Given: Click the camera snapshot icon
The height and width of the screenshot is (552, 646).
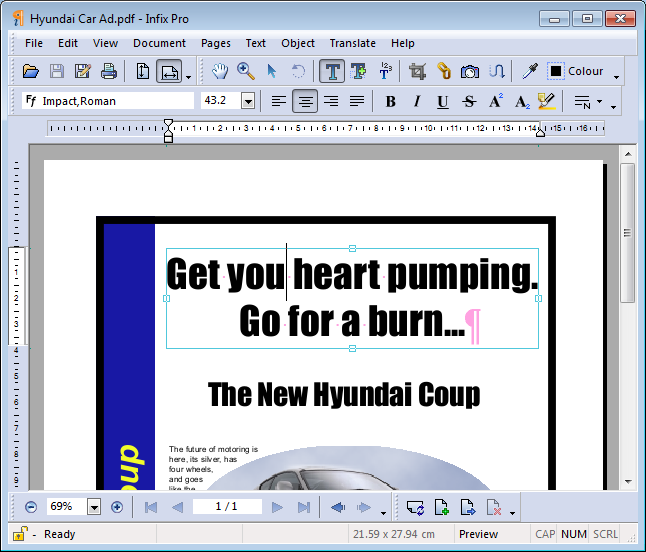Looking at the screenshot, I should pos(469,71).
